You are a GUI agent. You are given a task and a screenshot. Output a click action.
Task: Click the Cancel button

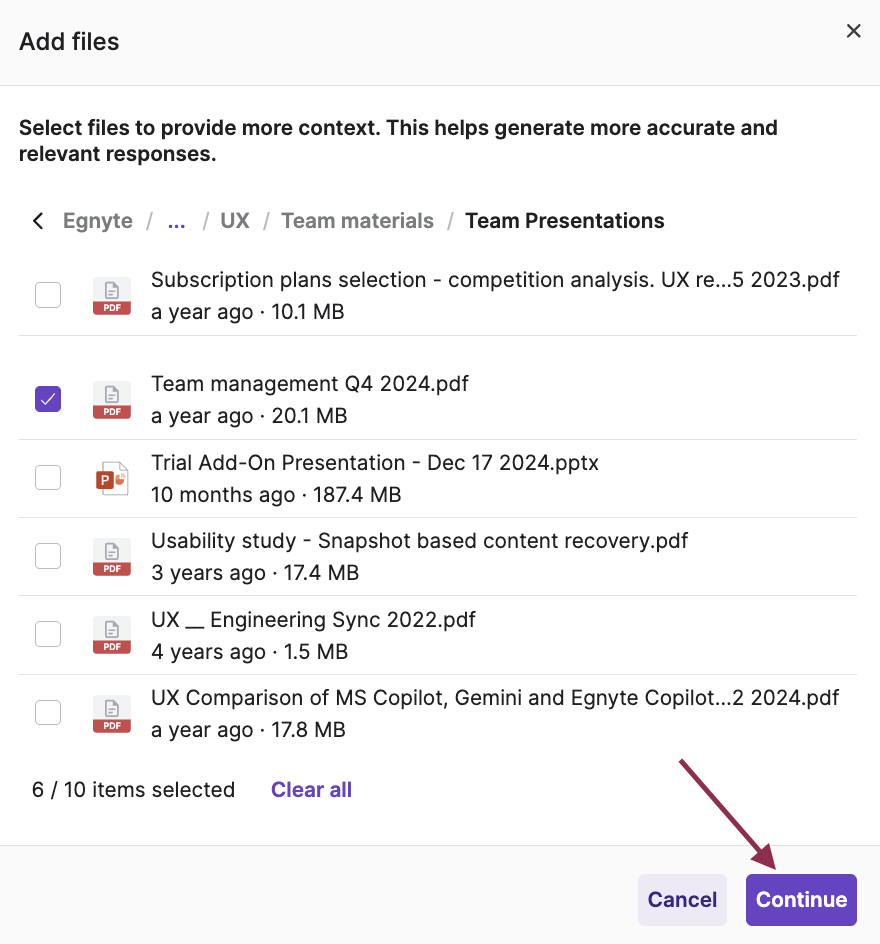(682, 899)
